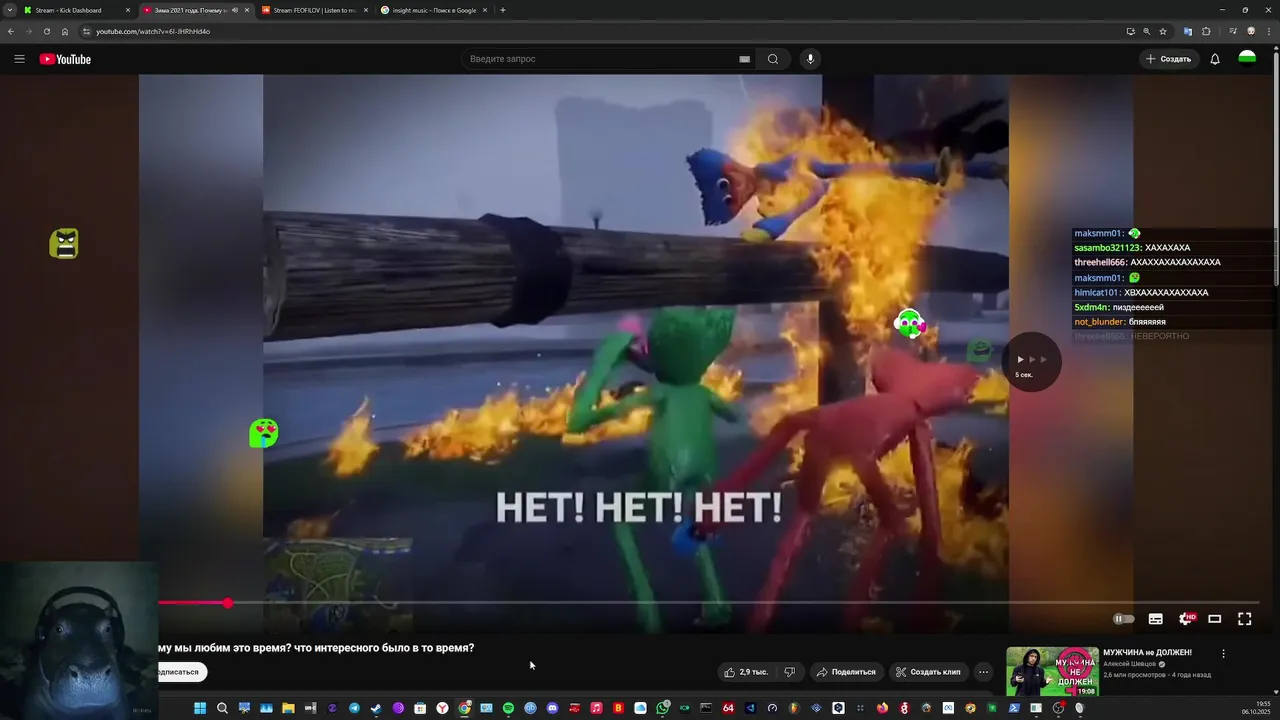1280x720 pixels.
Task: Toggle subtitles on the player
Action: click(1155, 619)
